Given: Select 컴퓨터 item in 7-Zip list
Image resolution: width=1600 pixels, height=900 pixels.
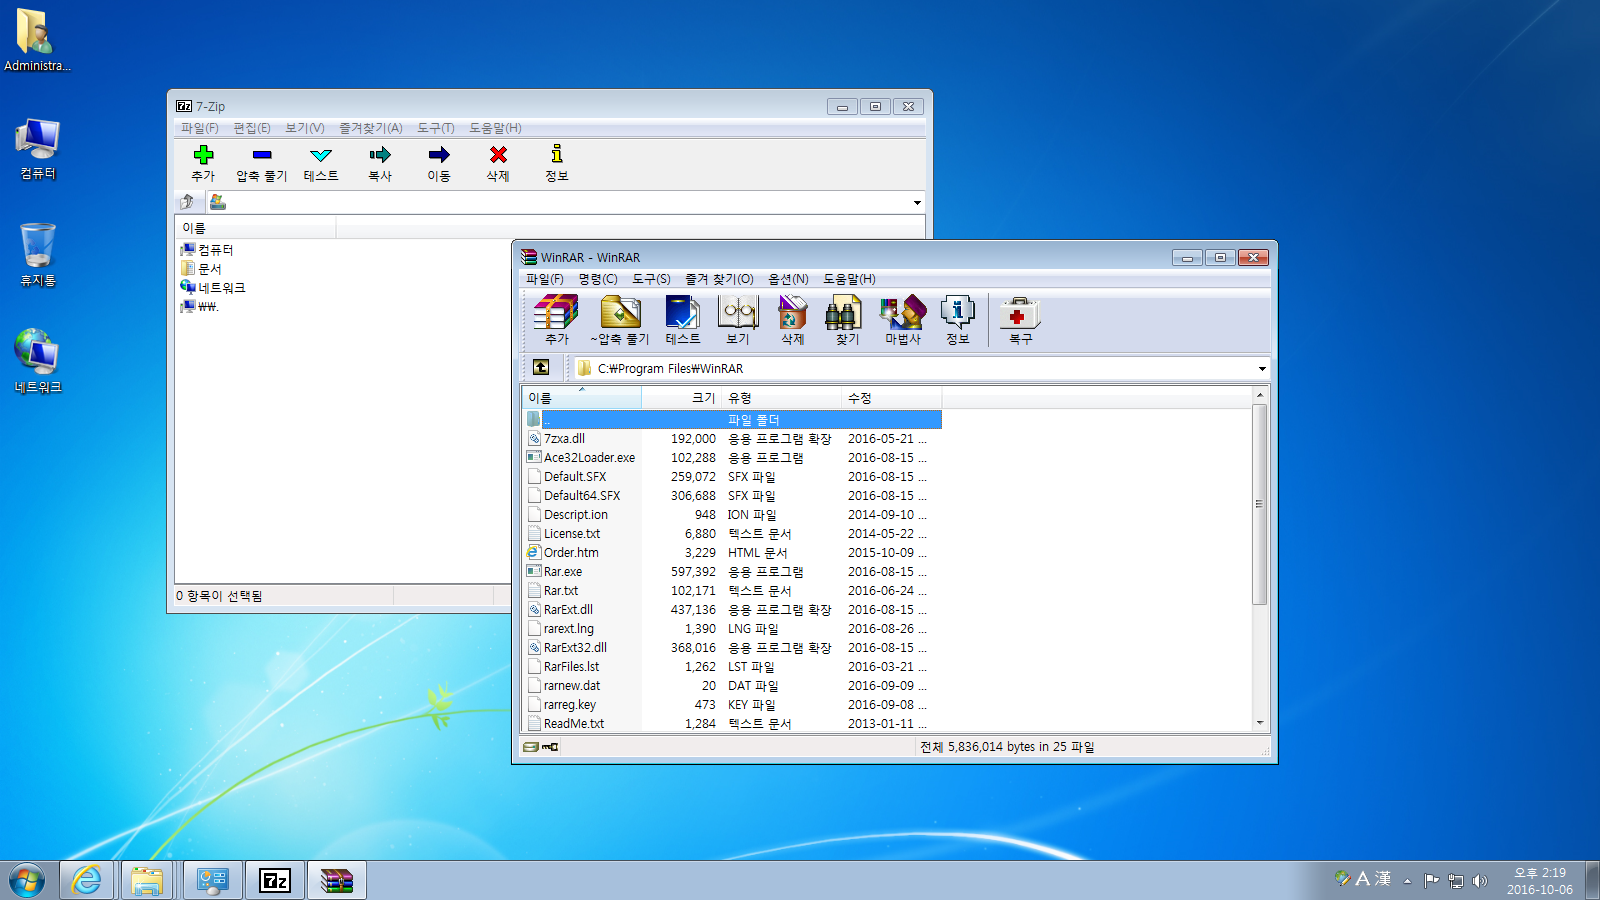Looking at the screenshot, I should (x=207, y=250).
